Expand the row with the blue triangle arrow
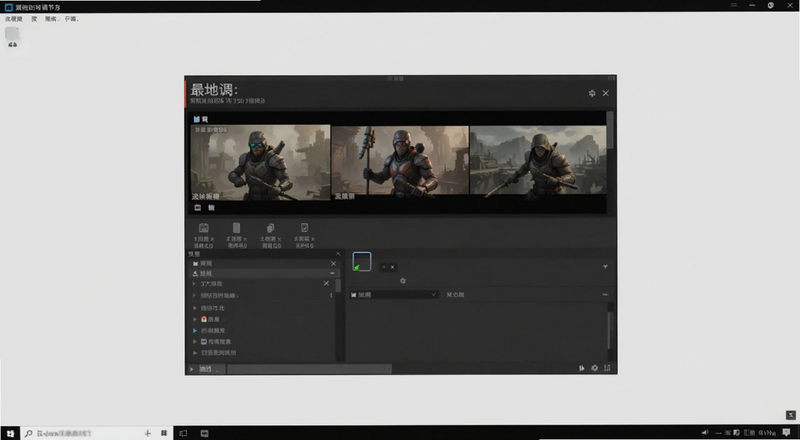Screen dimensions: 800x440 tap(195, 331)
